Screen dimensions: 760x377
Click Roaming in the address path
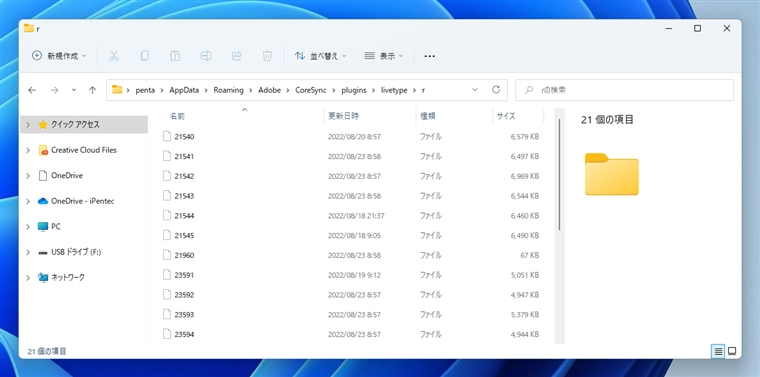point(228,90)
